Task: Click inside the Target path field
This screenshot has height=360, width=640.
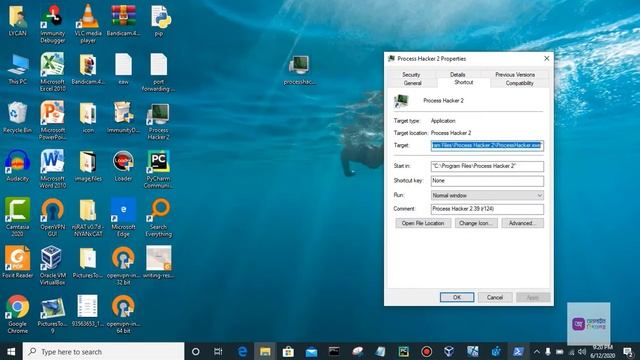Action: (487, 145)
